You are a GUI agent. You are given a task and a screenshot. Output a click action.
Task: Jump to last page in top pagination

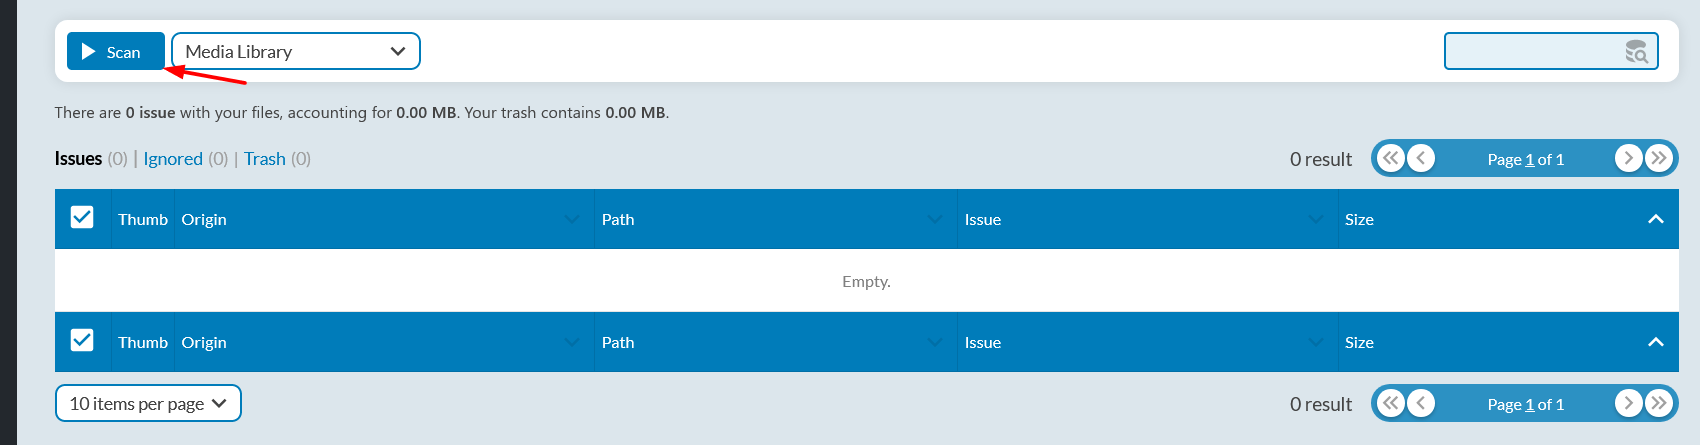(1659, 158)
